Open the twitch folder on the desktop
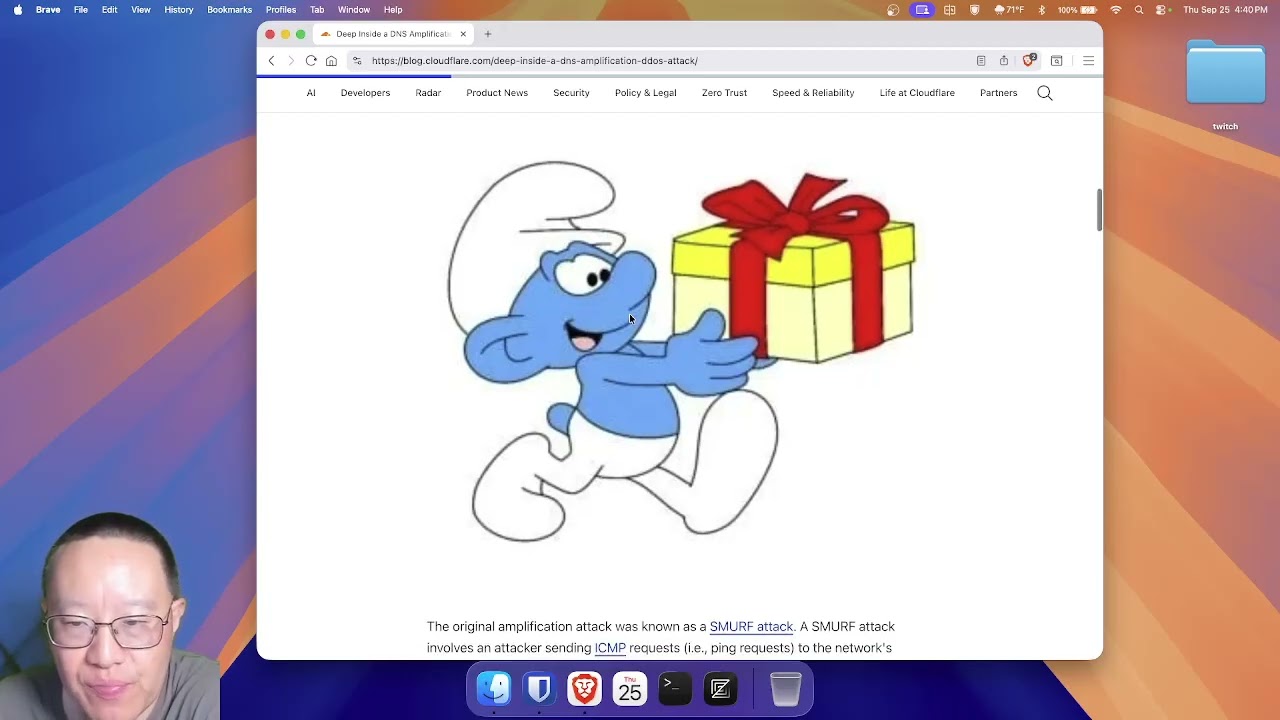Image resolution: width=1280 pixels, height=720 pixels. pyautogui.click(x=1225, y=85)
